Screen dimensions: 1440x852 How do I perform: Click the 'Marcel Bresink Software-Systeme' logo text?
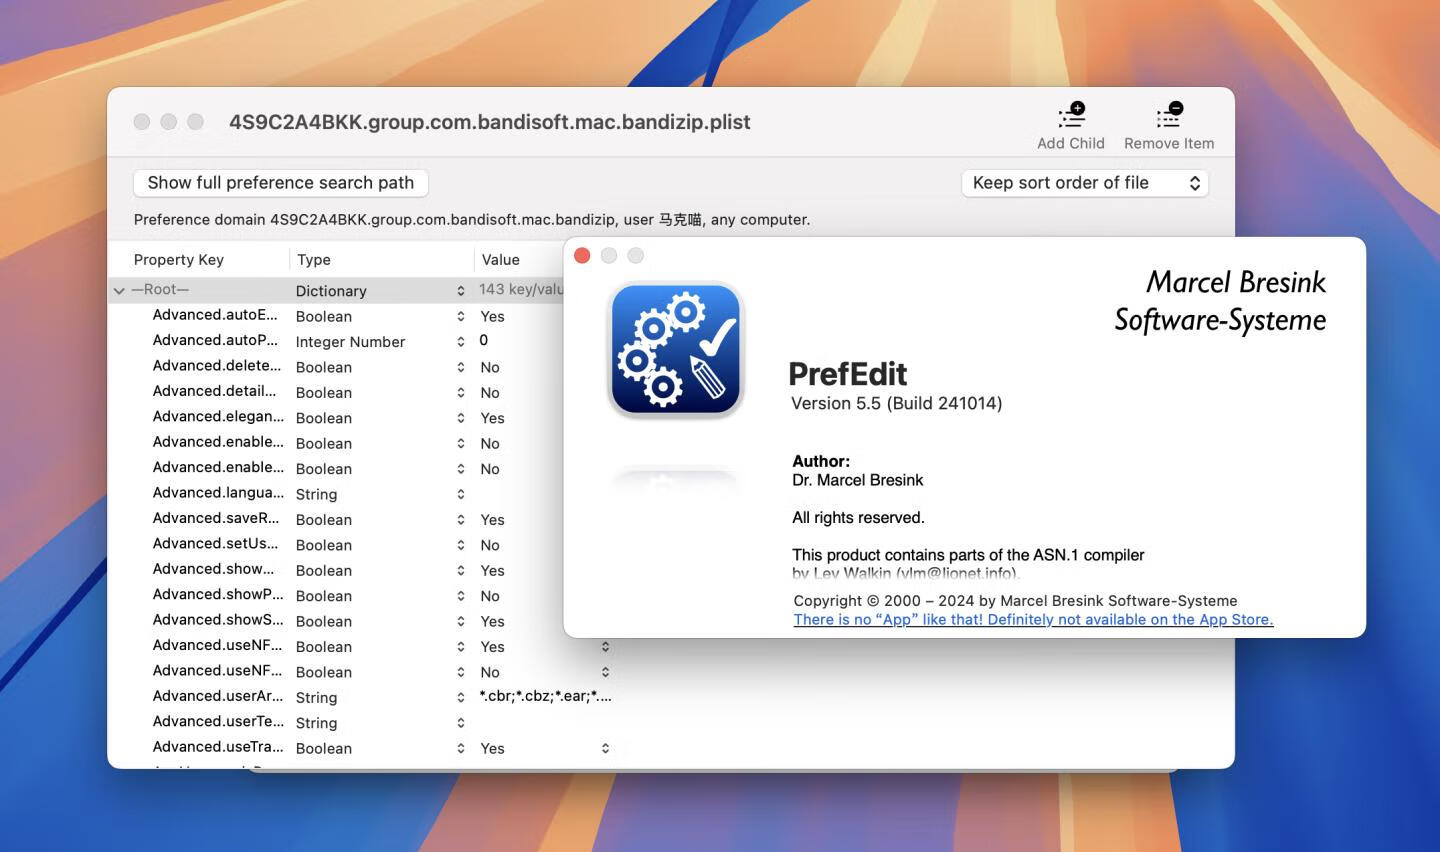coord(1221,301)
